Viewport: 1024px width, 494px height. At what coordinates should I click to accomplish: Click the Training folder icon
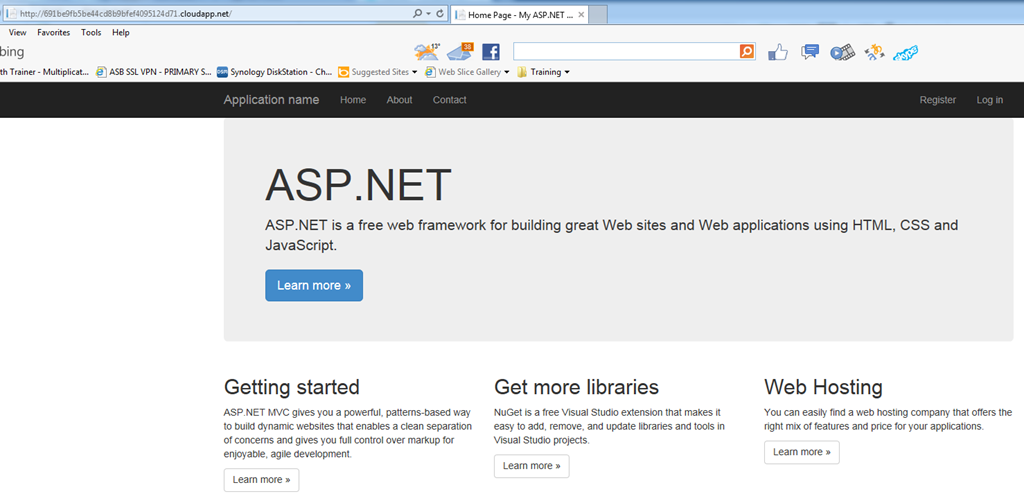pyautogui.click(x=522, y=72)
